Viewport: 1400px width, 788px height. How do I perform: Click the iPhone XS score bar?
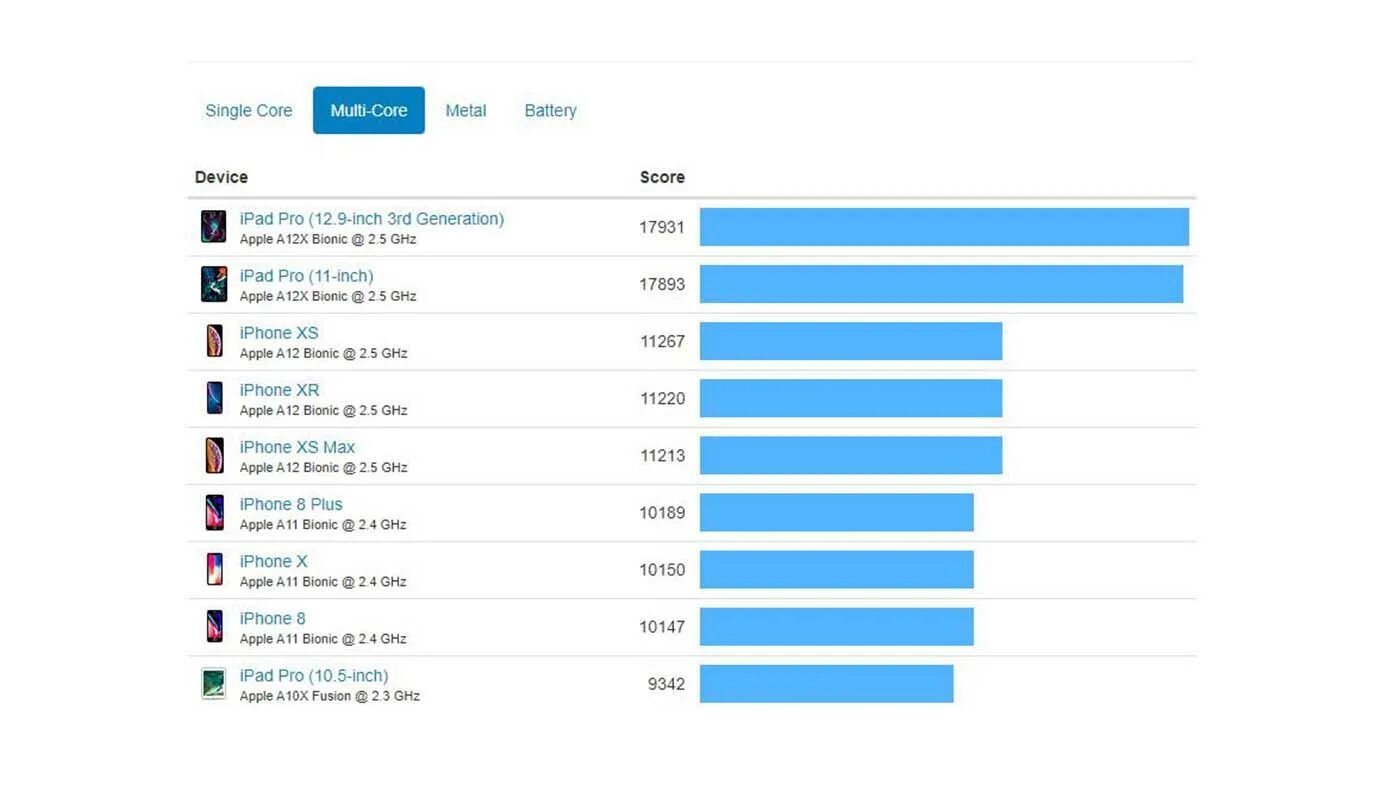coord(851,341)
